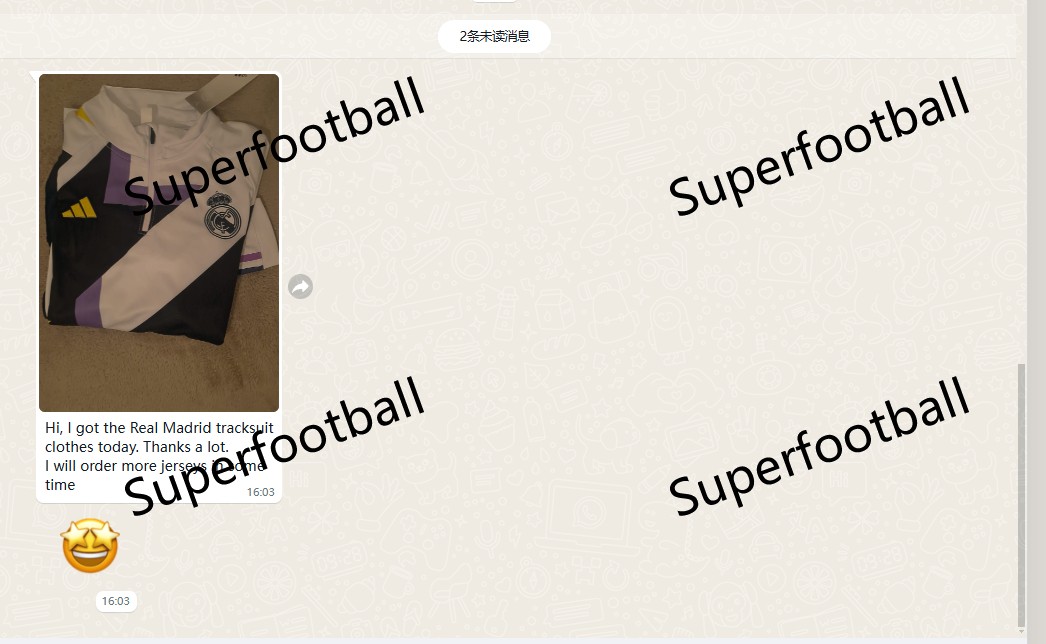This screenshot has width=1046, height=644.
Task: Click the 'clothes today. Thanks a lot.' line
Action: pos(137,446)
